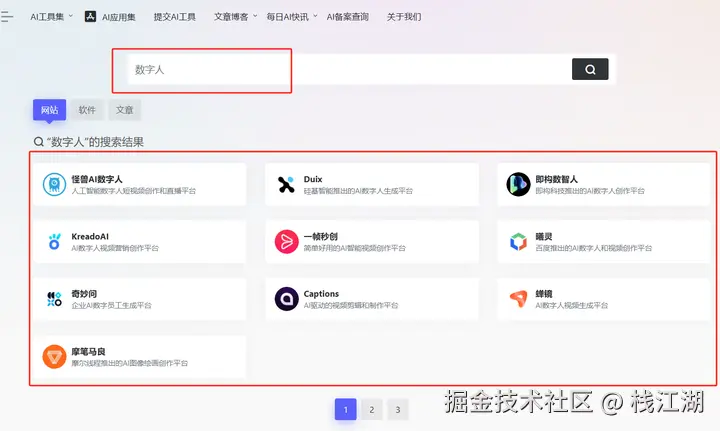Click the AI应用集 logo icon
The image size is (720, 431).
90,17
